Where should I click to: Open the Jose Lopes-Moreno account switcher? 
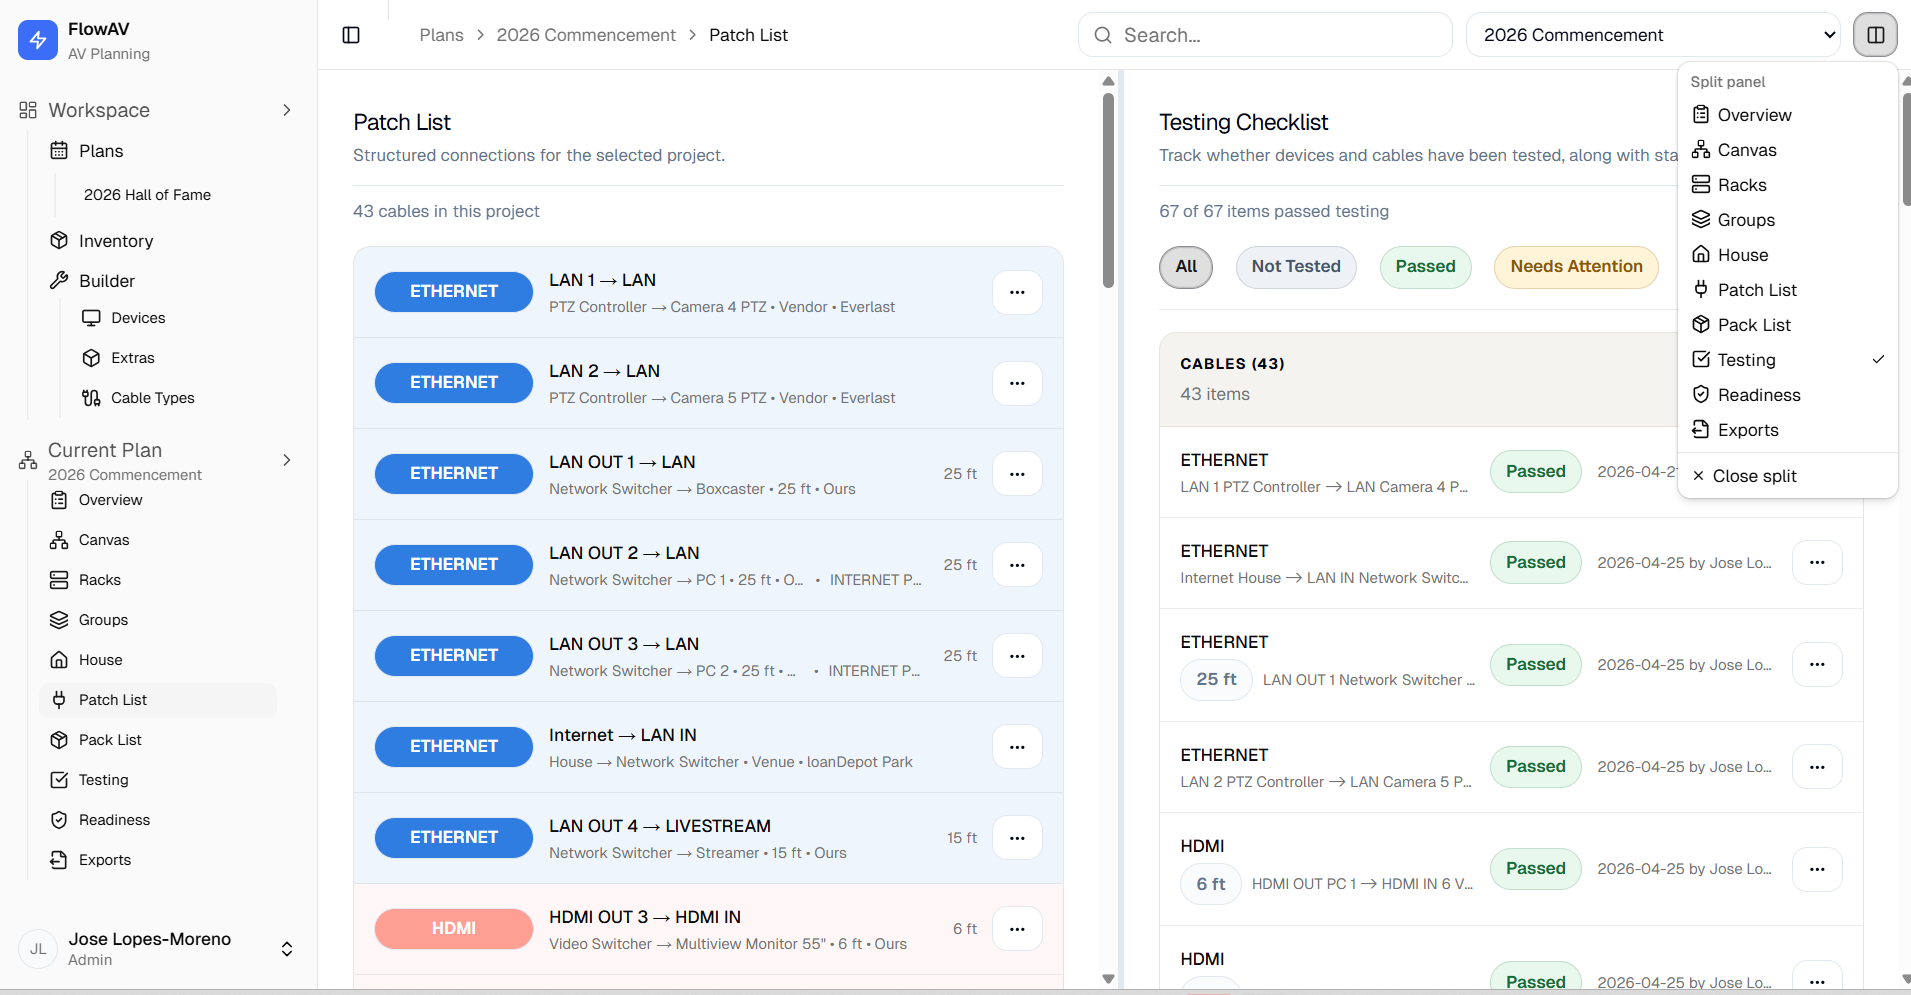point(158,949)
